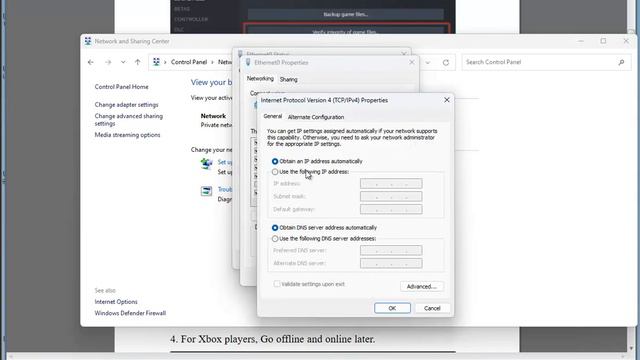Click Control Panel breadcrumb in address bar

point(189,62)
